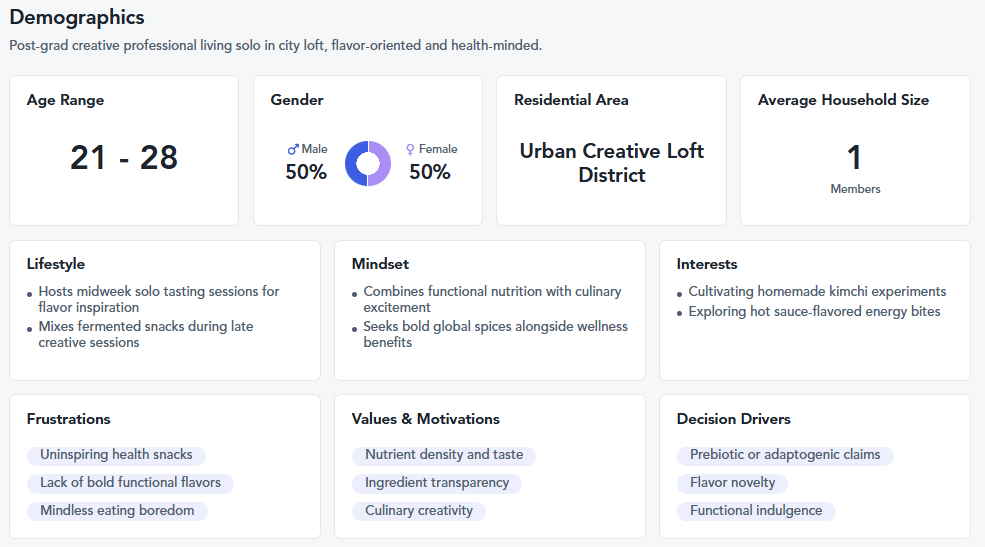The image size is (985, 547).
Task: Click the 'Culinary creativity' tag
Action: click(419, 511)
